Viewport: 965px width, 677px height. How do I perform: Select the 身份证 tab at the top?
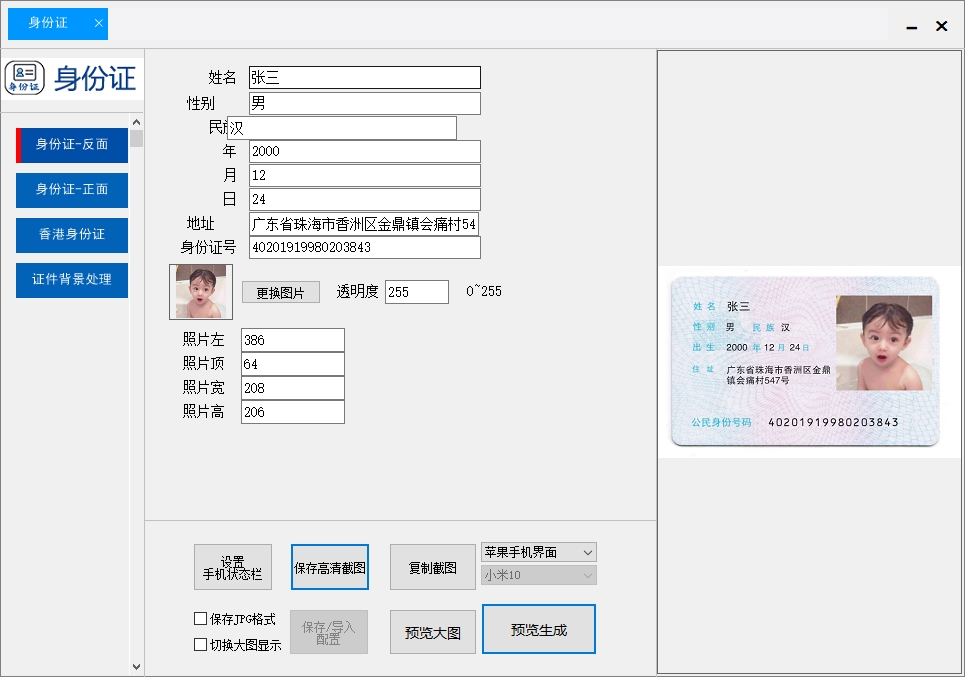point(48,23)
